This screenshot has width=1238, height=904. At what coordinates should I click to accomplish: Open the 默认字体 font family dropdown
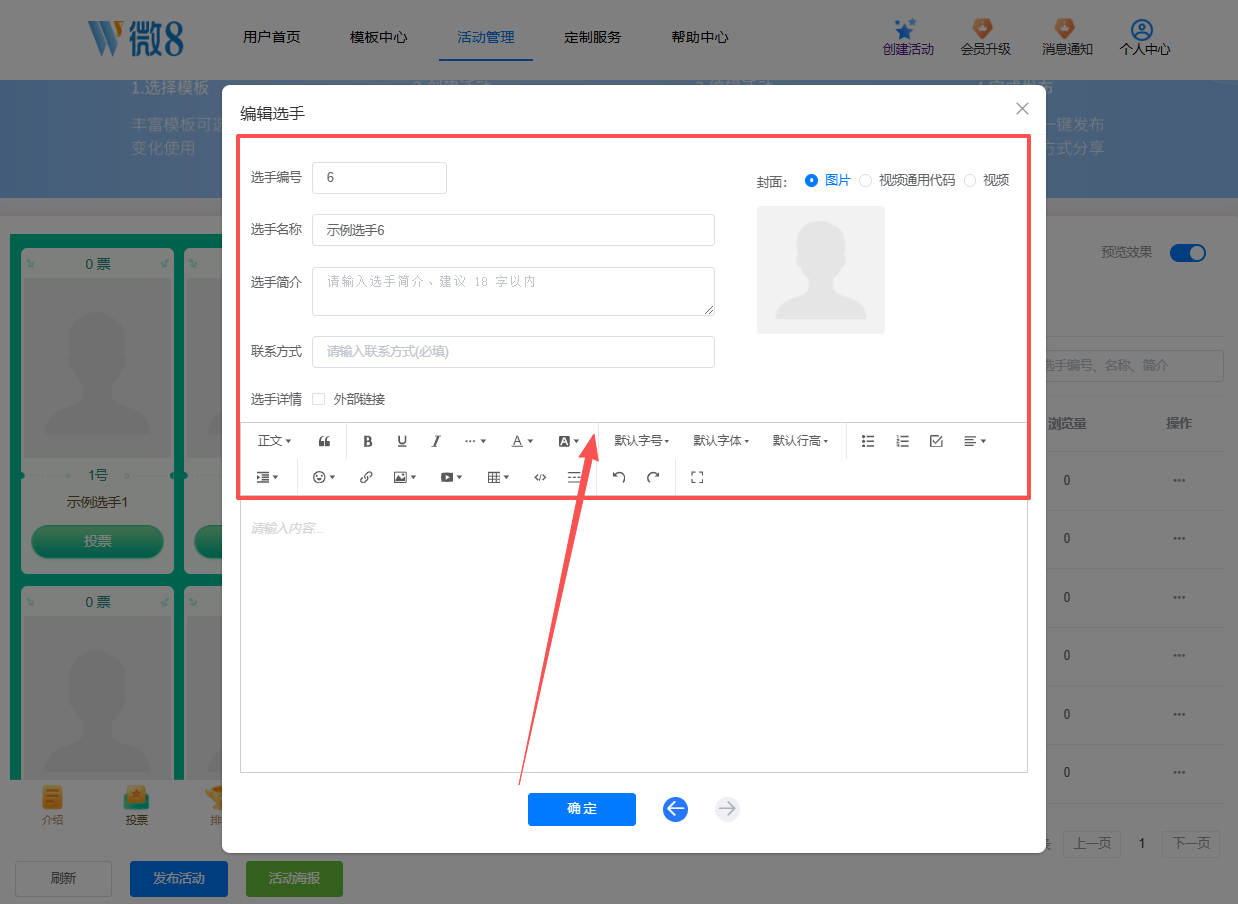point(722,440)
